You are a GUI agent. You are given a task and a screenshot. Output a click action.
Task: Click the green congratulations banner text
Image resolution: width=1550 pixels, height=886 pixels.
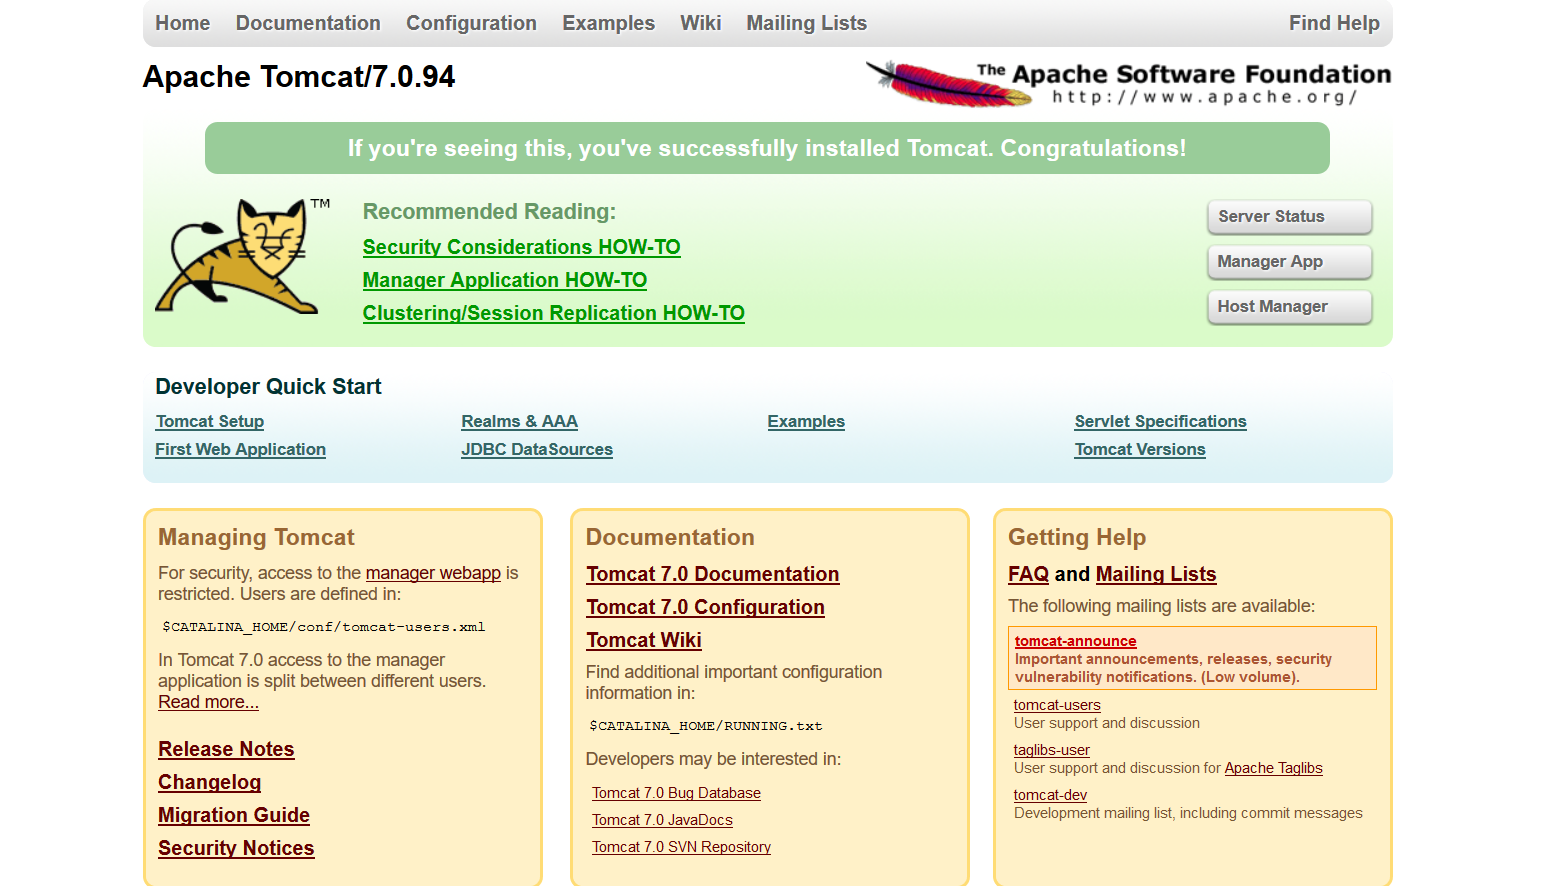(x=767, y=148)
